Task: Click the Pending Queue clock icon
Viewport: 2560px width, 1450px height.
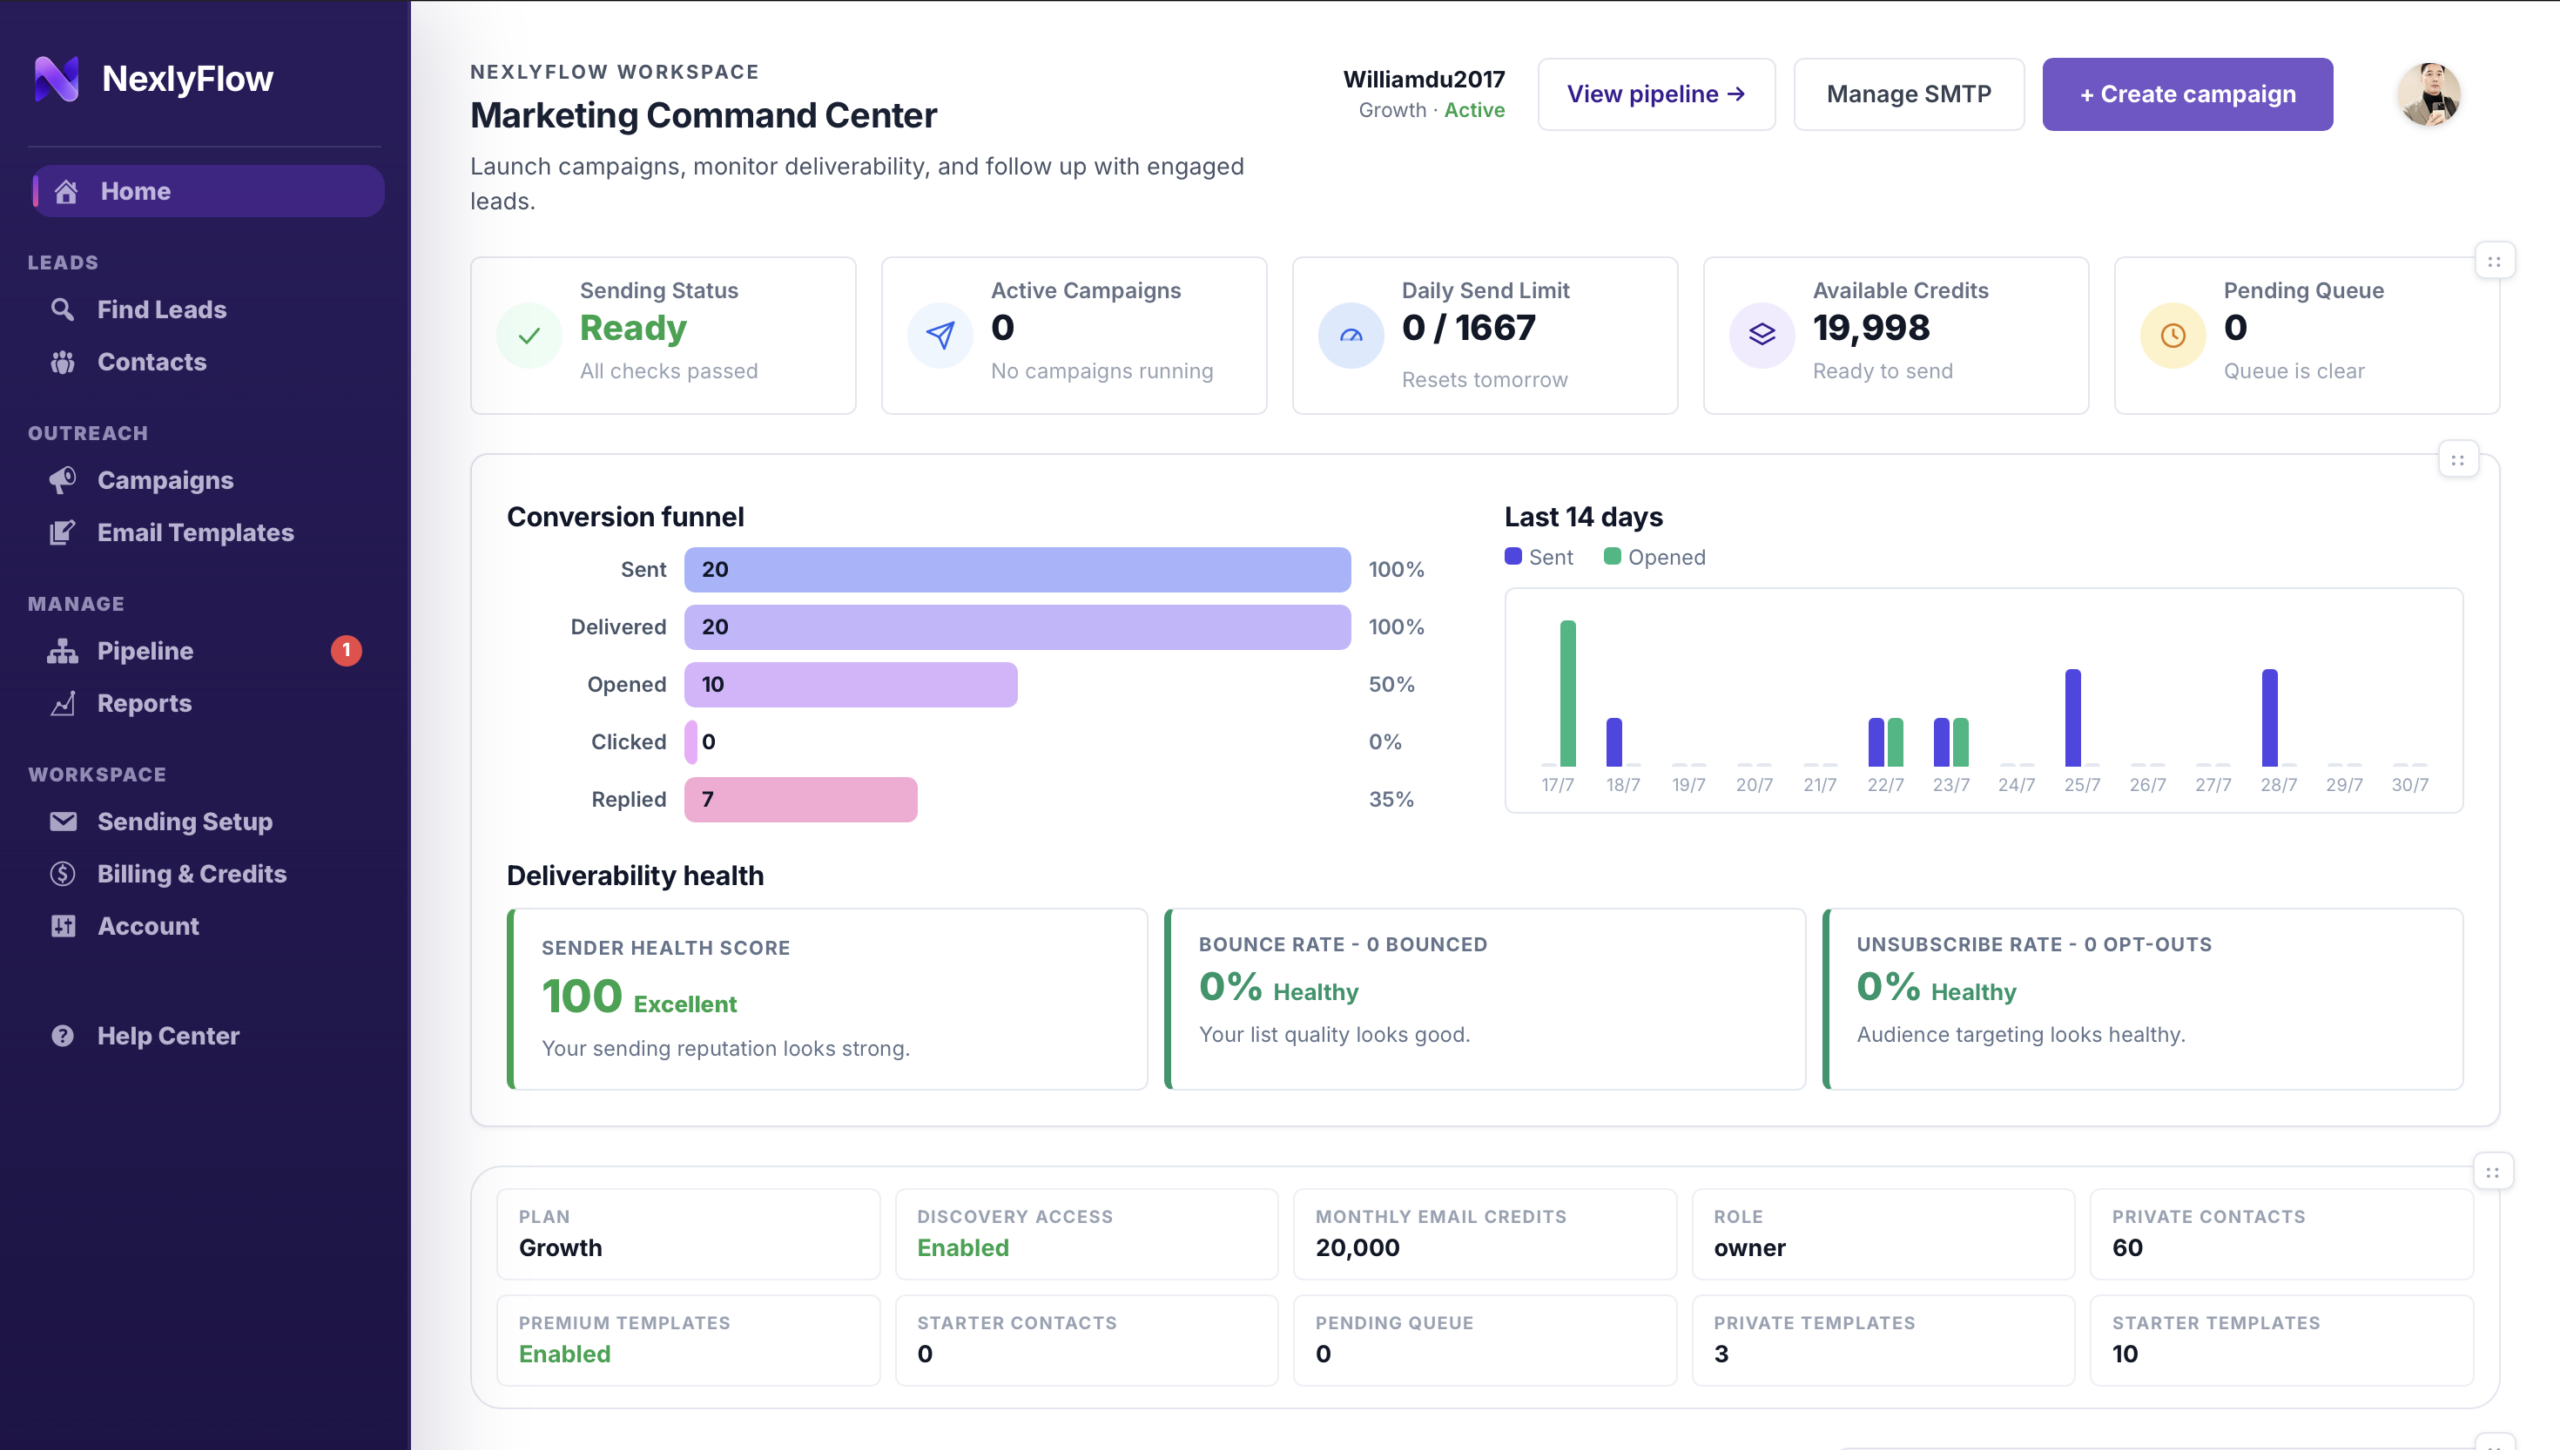Action: click(x=2173, y=336)
